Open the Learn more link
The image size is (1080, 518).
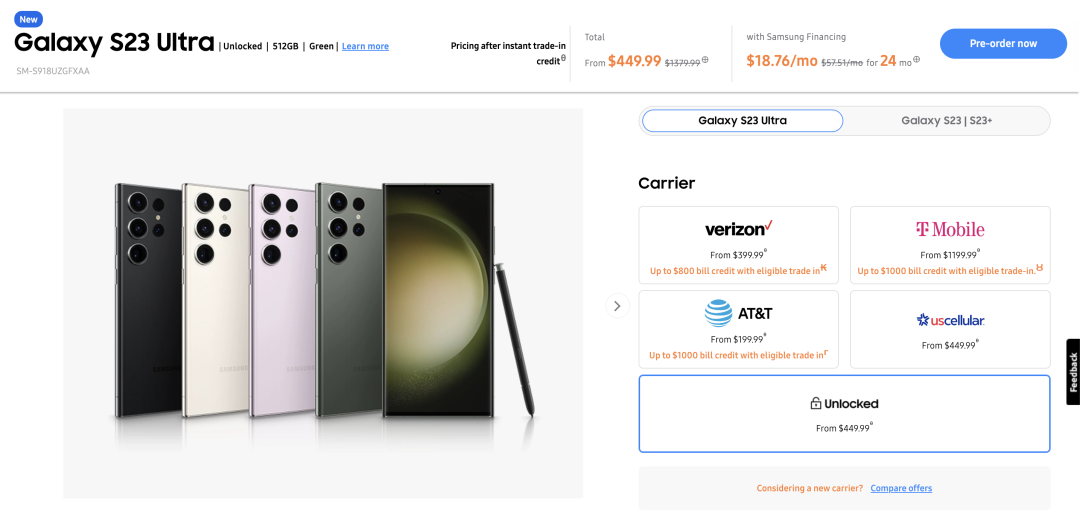[x=365, y=47]
